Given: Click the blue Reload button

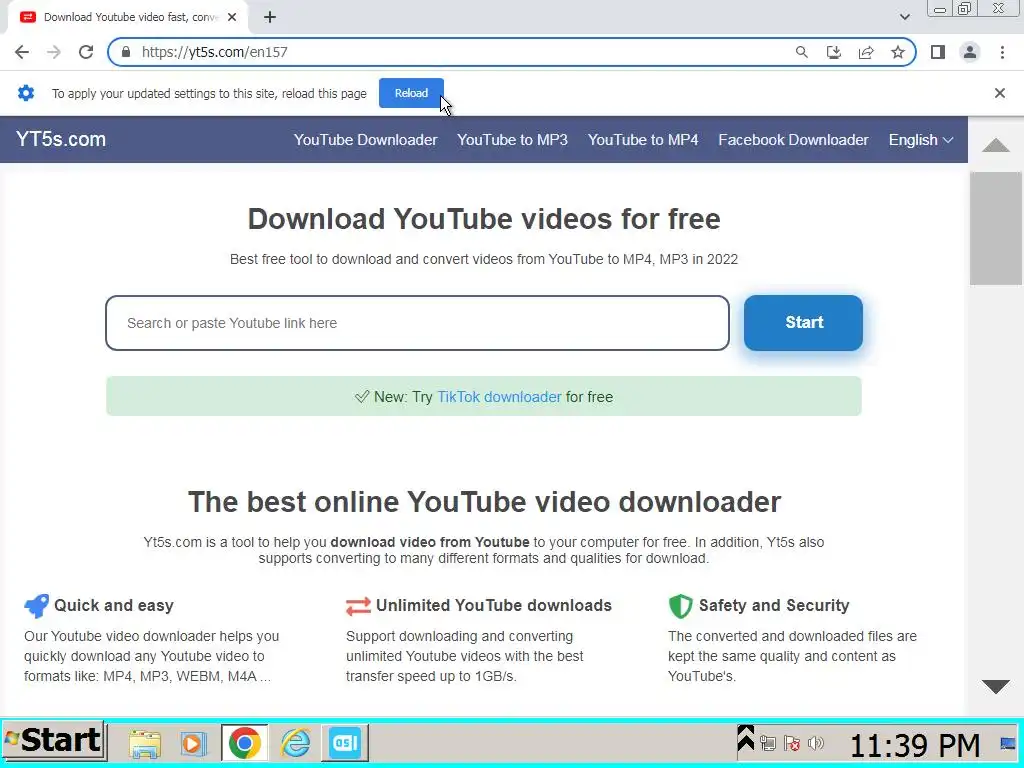Looking at the screenshot, I should click(x=411, y=93).
